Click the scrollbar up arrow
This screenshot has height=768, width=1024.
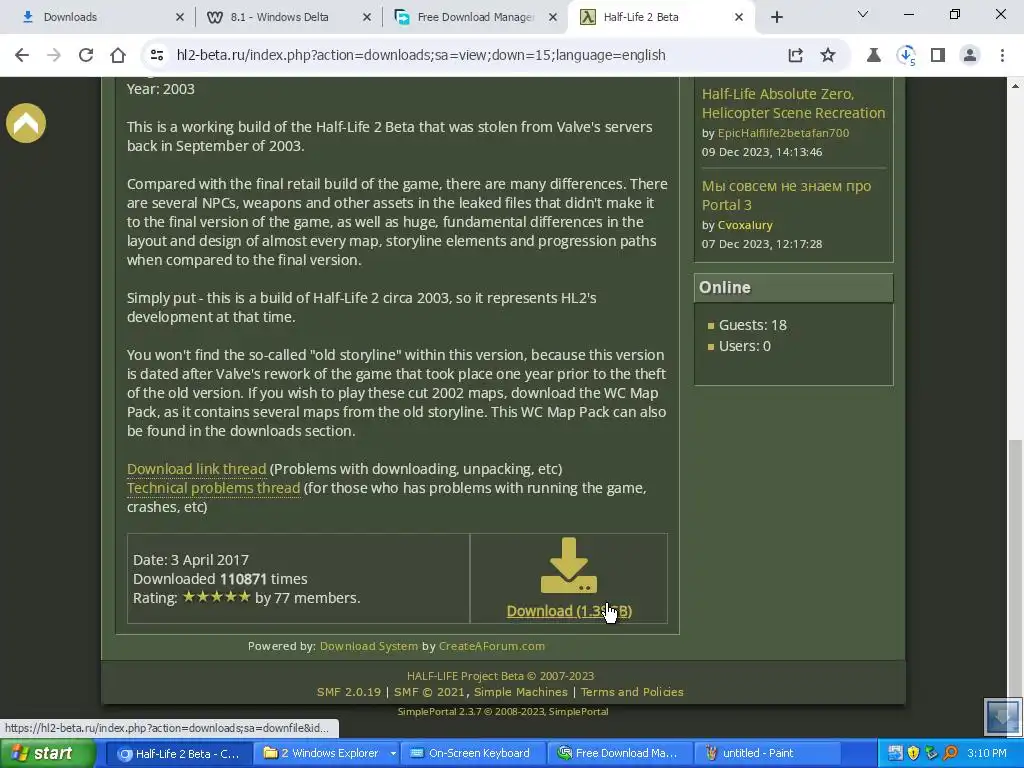(1016, 85)
